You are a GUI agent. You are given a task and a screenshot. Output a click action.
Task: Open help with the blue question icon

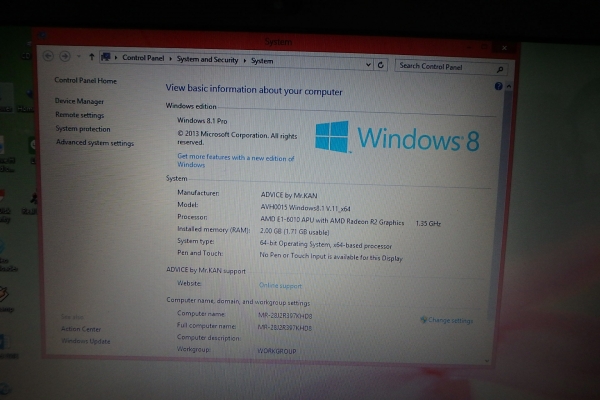click(x=498, y=86)
